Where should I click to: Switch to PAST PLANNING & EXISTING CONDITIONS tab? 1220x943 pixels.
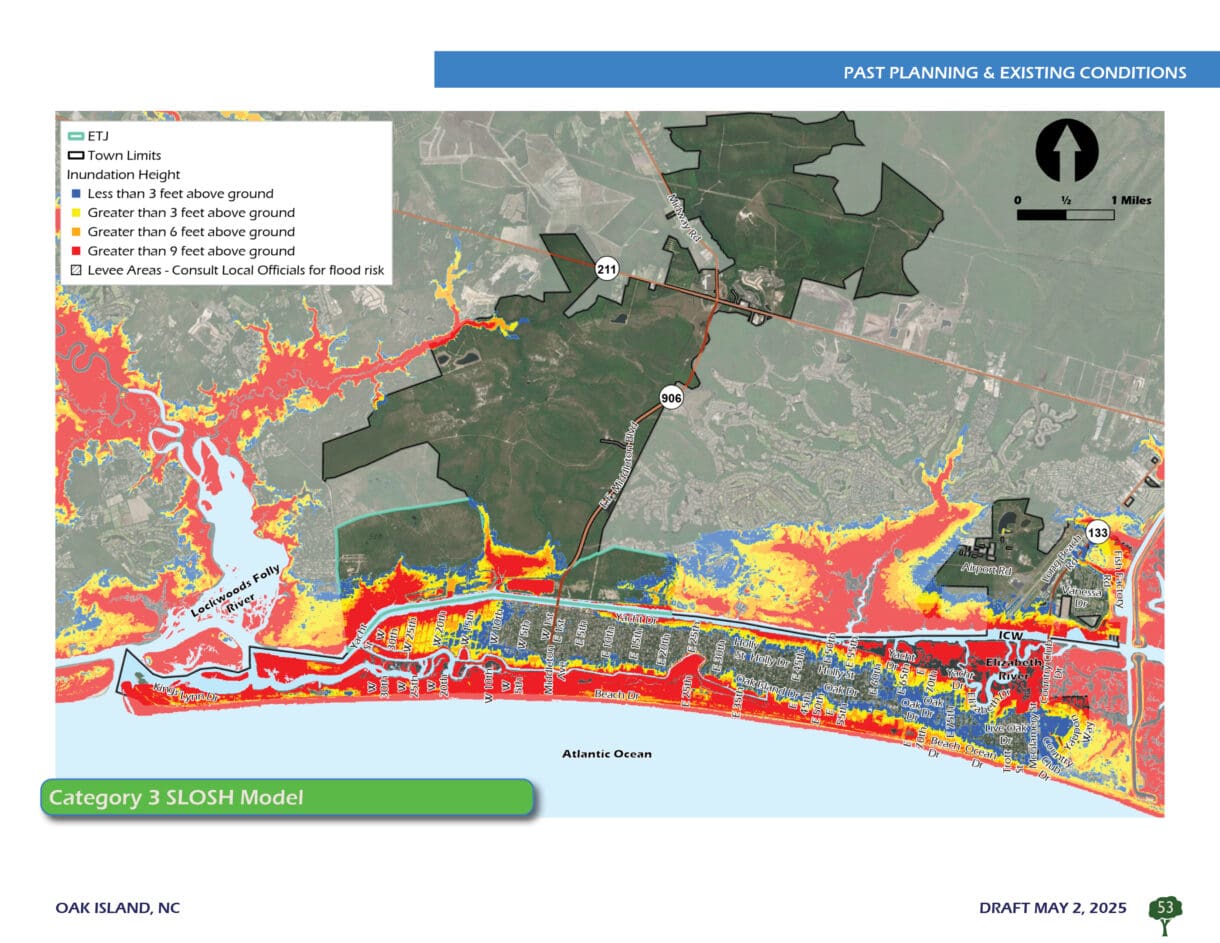point(1014,72)
